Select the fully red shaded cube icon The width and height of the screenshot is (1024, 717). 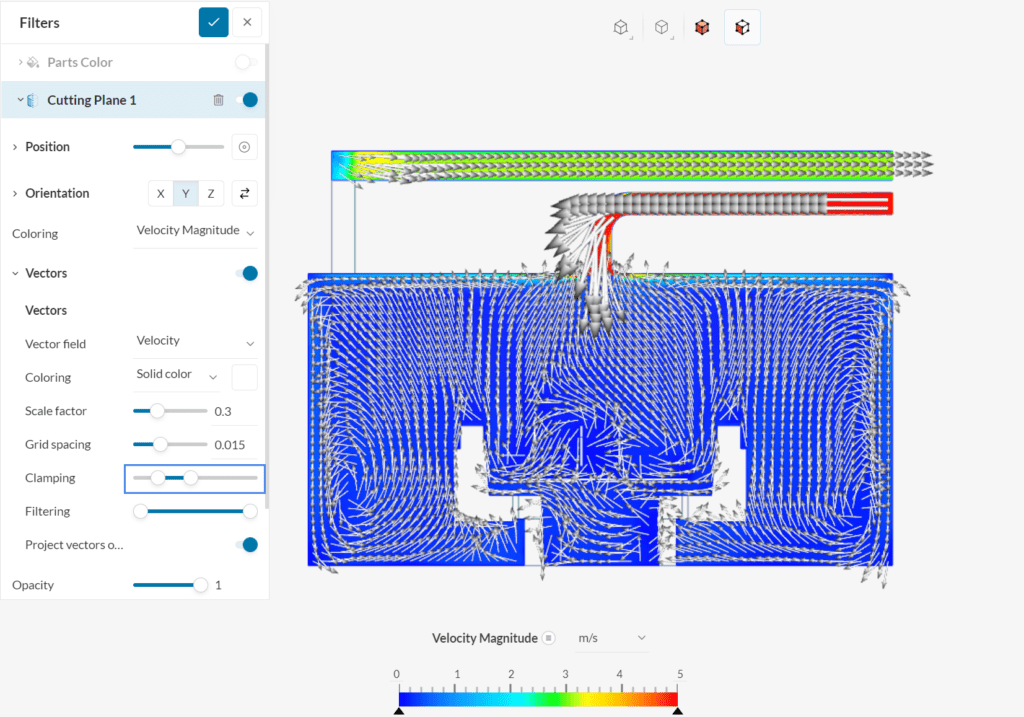(702, 28)
